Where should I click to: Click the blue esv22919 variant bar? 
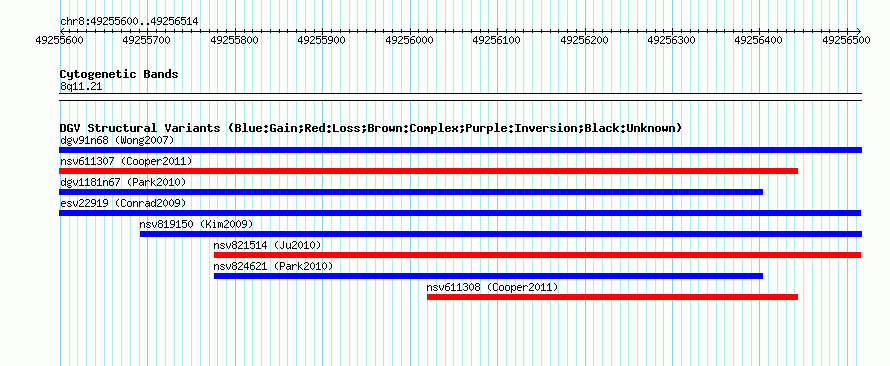pos(460,213)
